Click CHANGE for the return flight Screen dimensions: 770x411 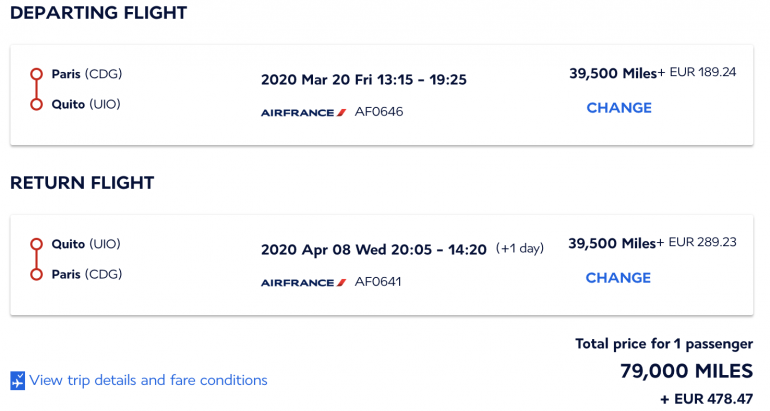point(619,278)
